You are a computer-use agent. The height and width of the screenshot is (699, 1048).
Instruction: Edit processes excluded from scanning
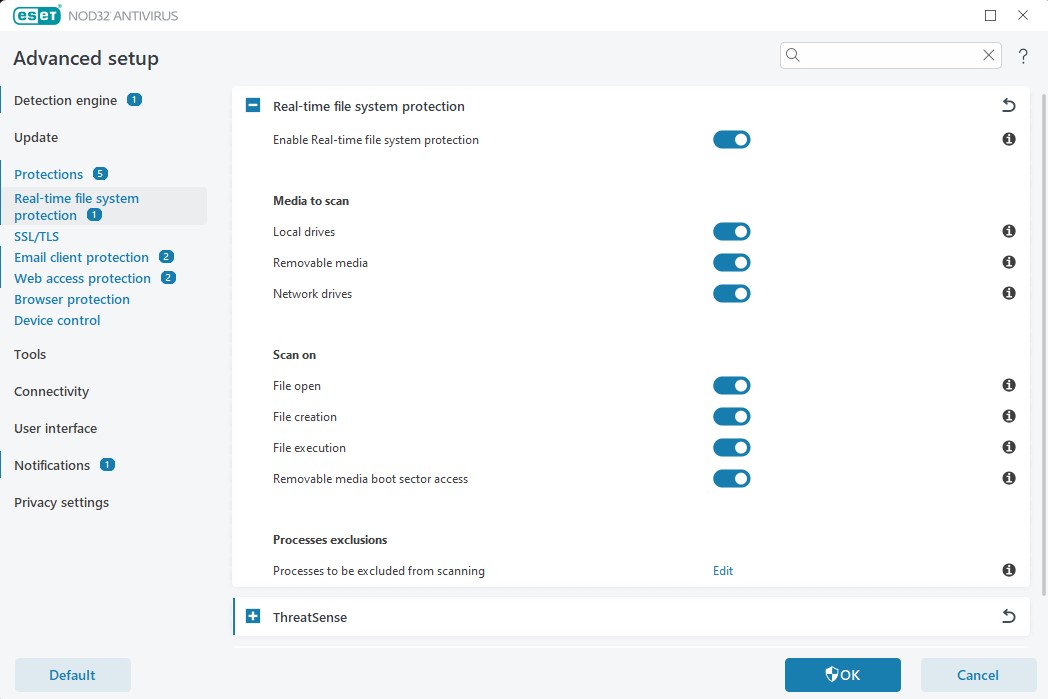coord(723,571)
